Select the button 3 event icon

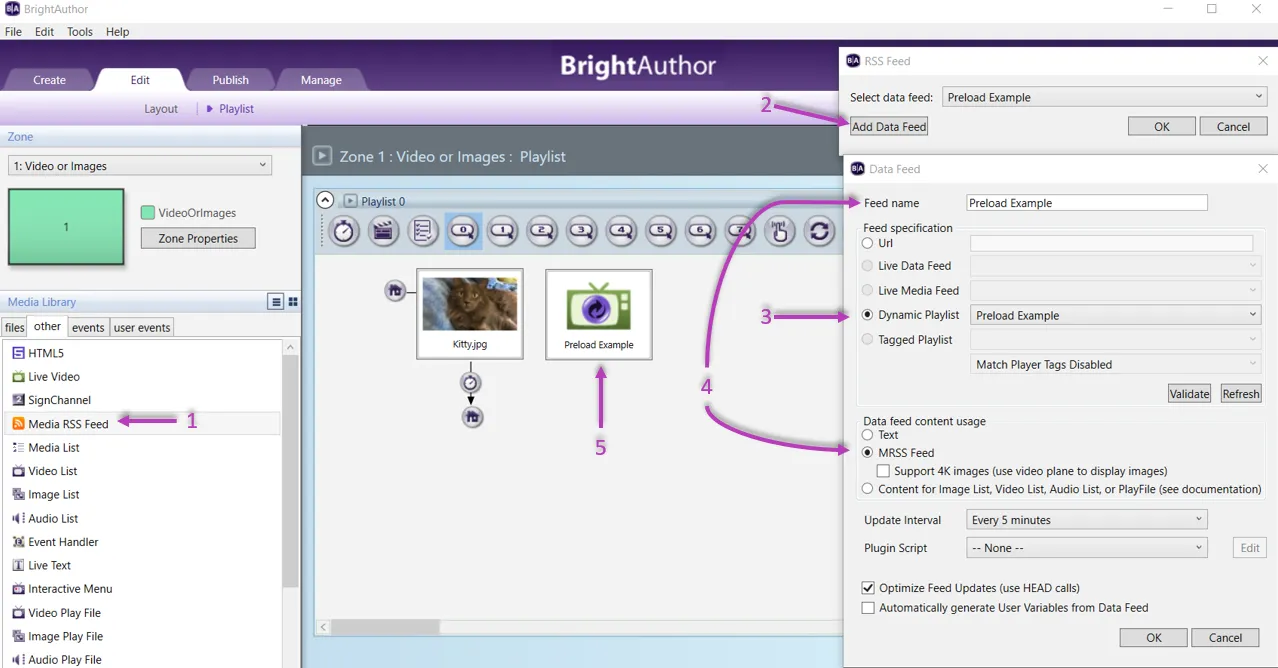click(582, 231)
